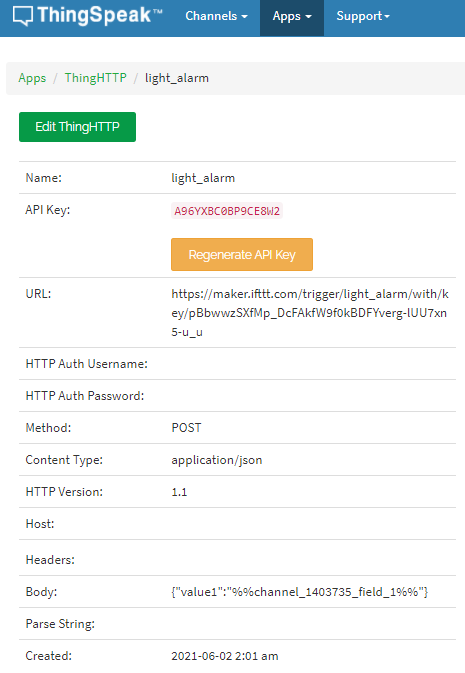Open the Support dropdown menu
This screenshot has width=465, height=673.
coord(363,16)
